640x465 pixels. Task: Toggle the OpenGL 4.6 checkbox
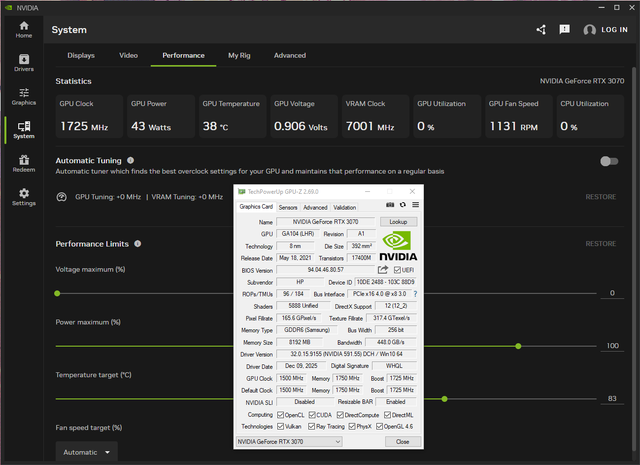380,426
